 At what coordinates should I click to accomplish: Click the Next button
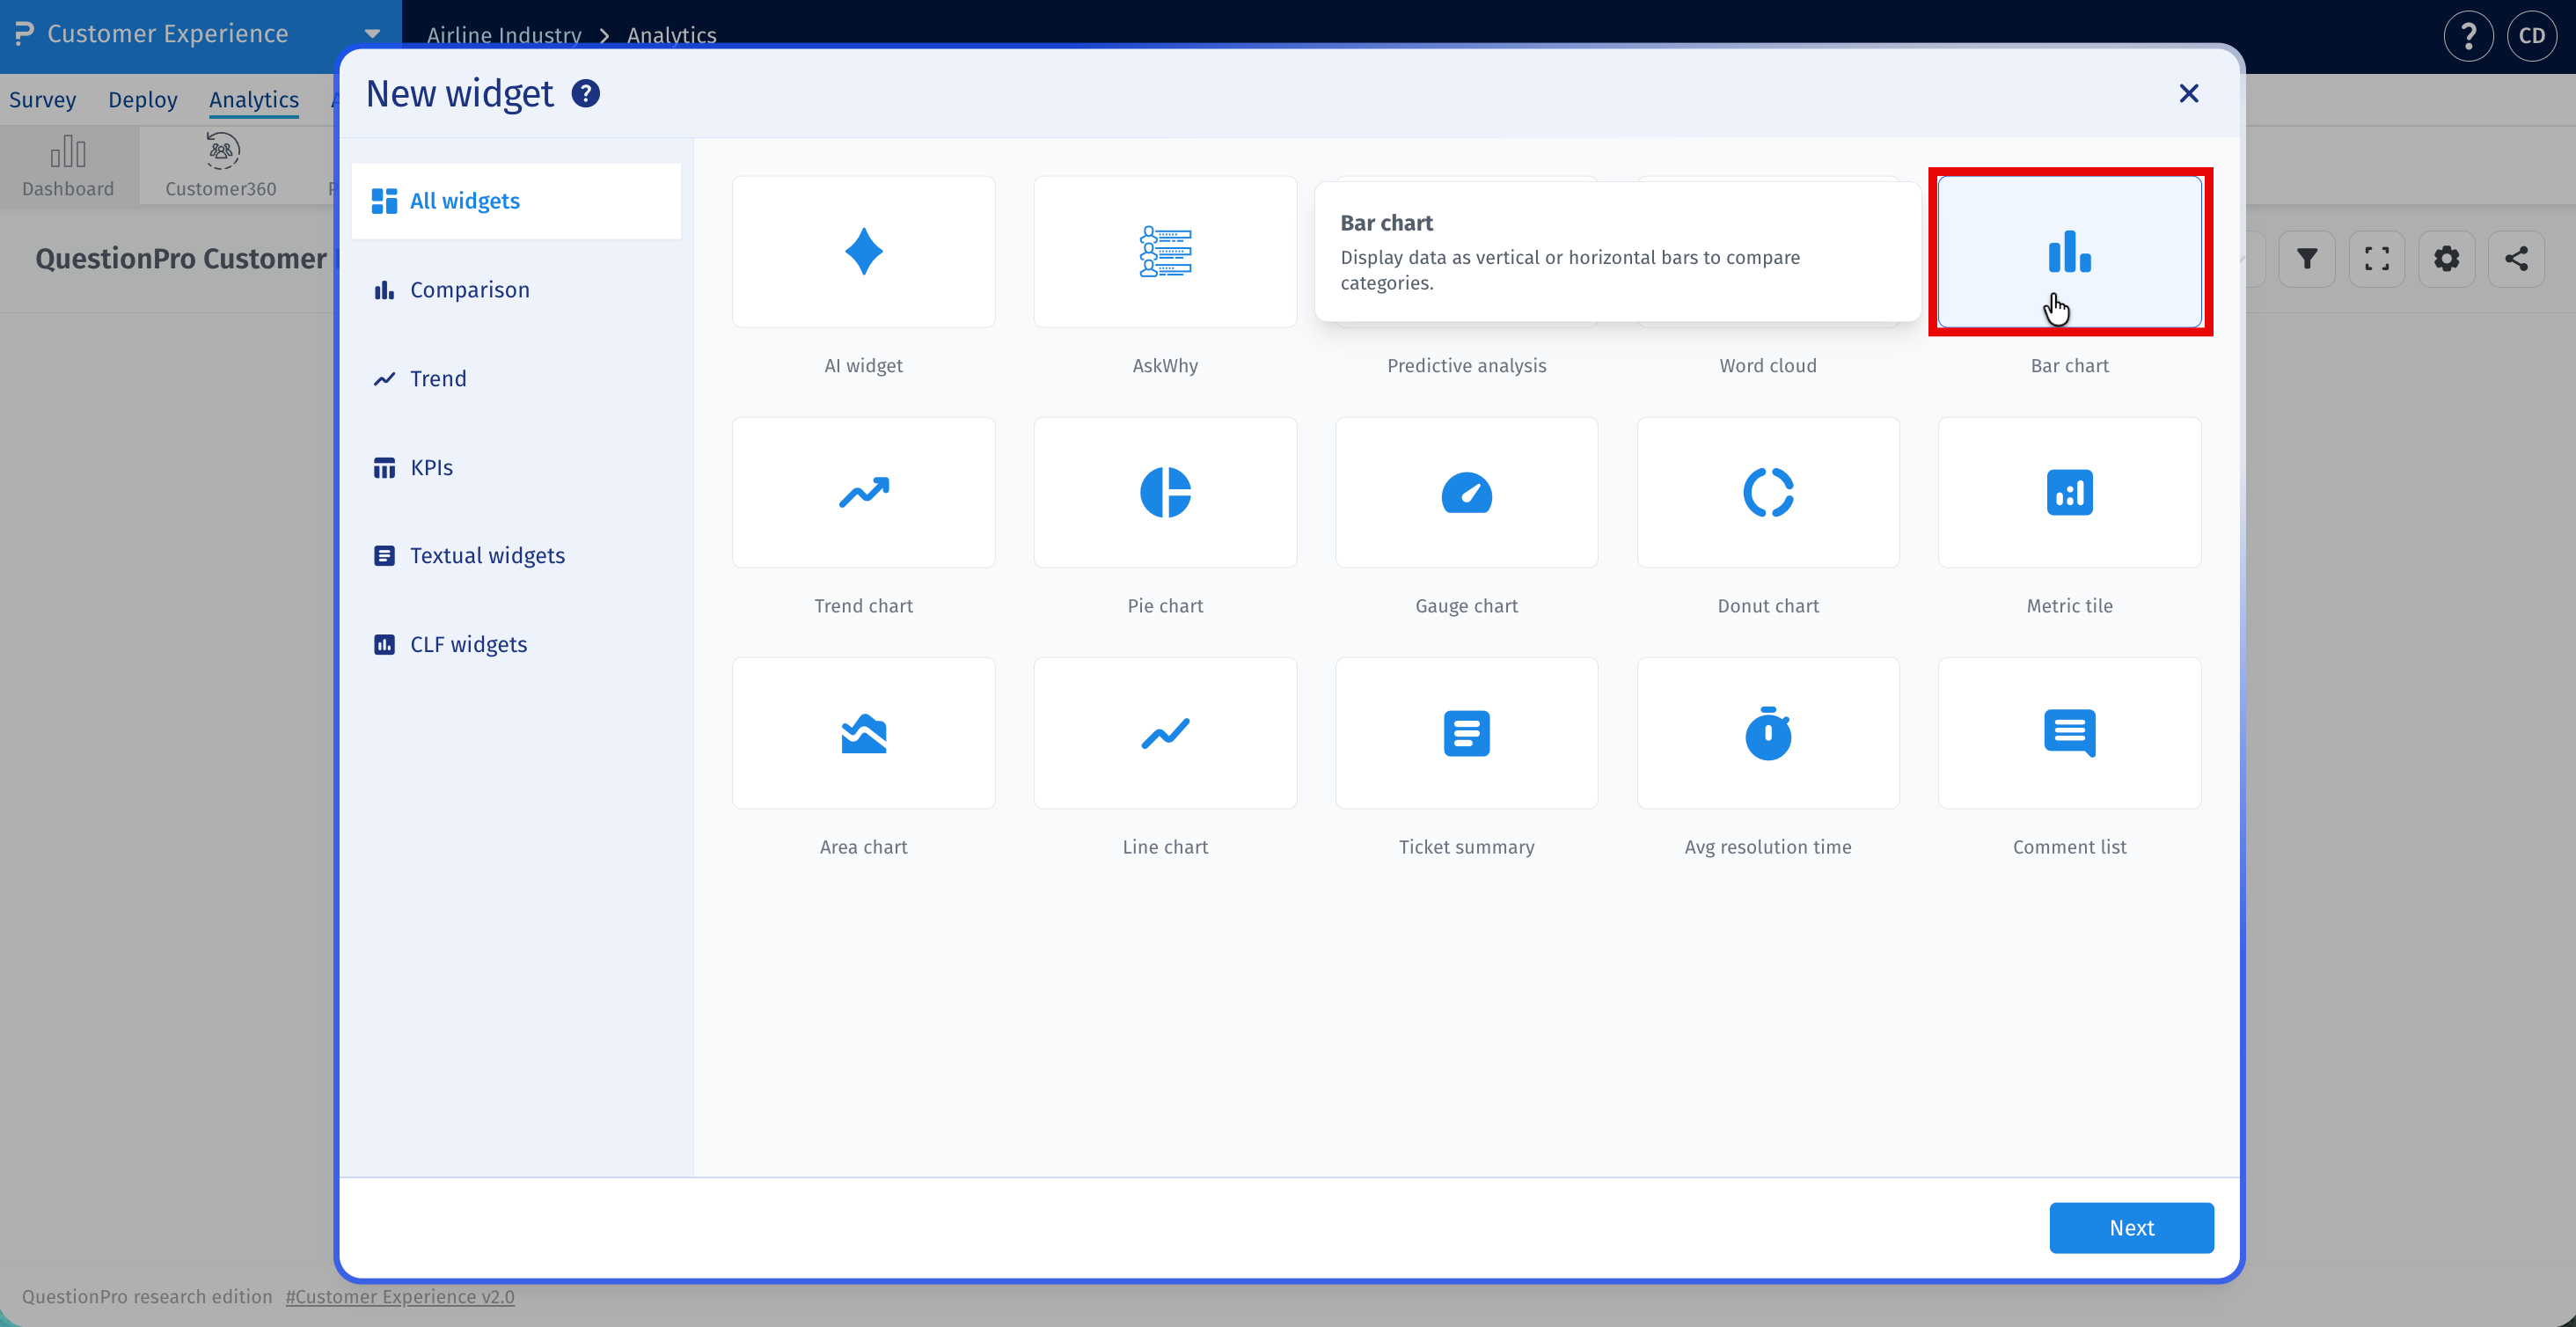point(2131,1228)
